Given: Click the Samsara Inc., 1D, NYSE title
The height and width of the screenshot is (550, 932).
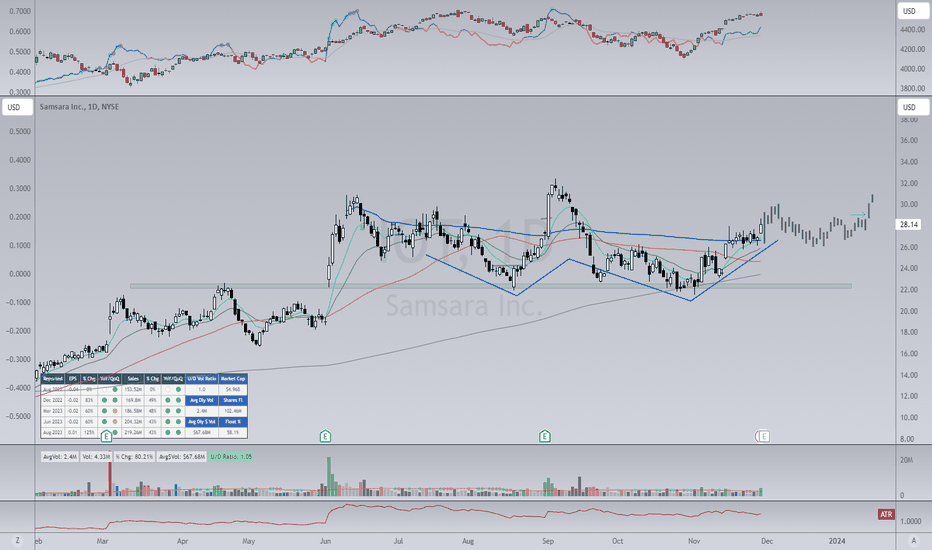Looking at the screenshot, I should click(x=79, y=107).
